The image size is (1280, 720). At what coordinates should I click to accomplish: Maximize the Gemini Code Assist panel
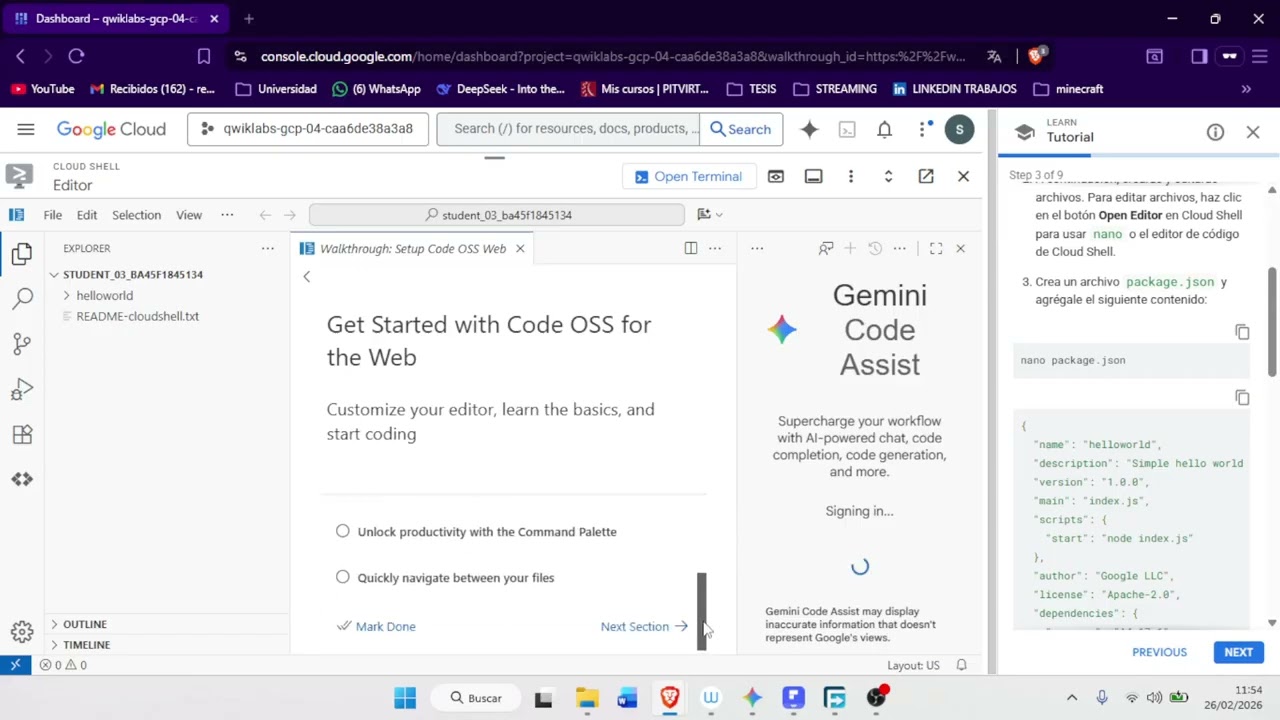[936, 248]
